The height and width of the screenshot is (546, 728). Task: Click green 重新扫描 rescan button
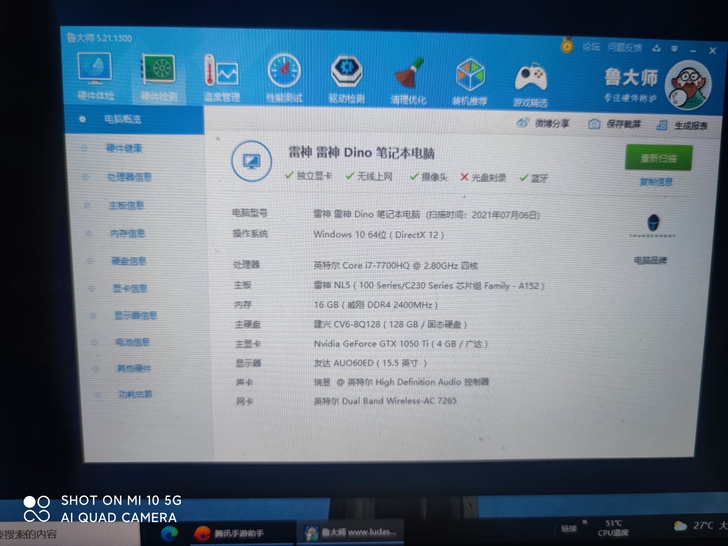coord(658,158)
